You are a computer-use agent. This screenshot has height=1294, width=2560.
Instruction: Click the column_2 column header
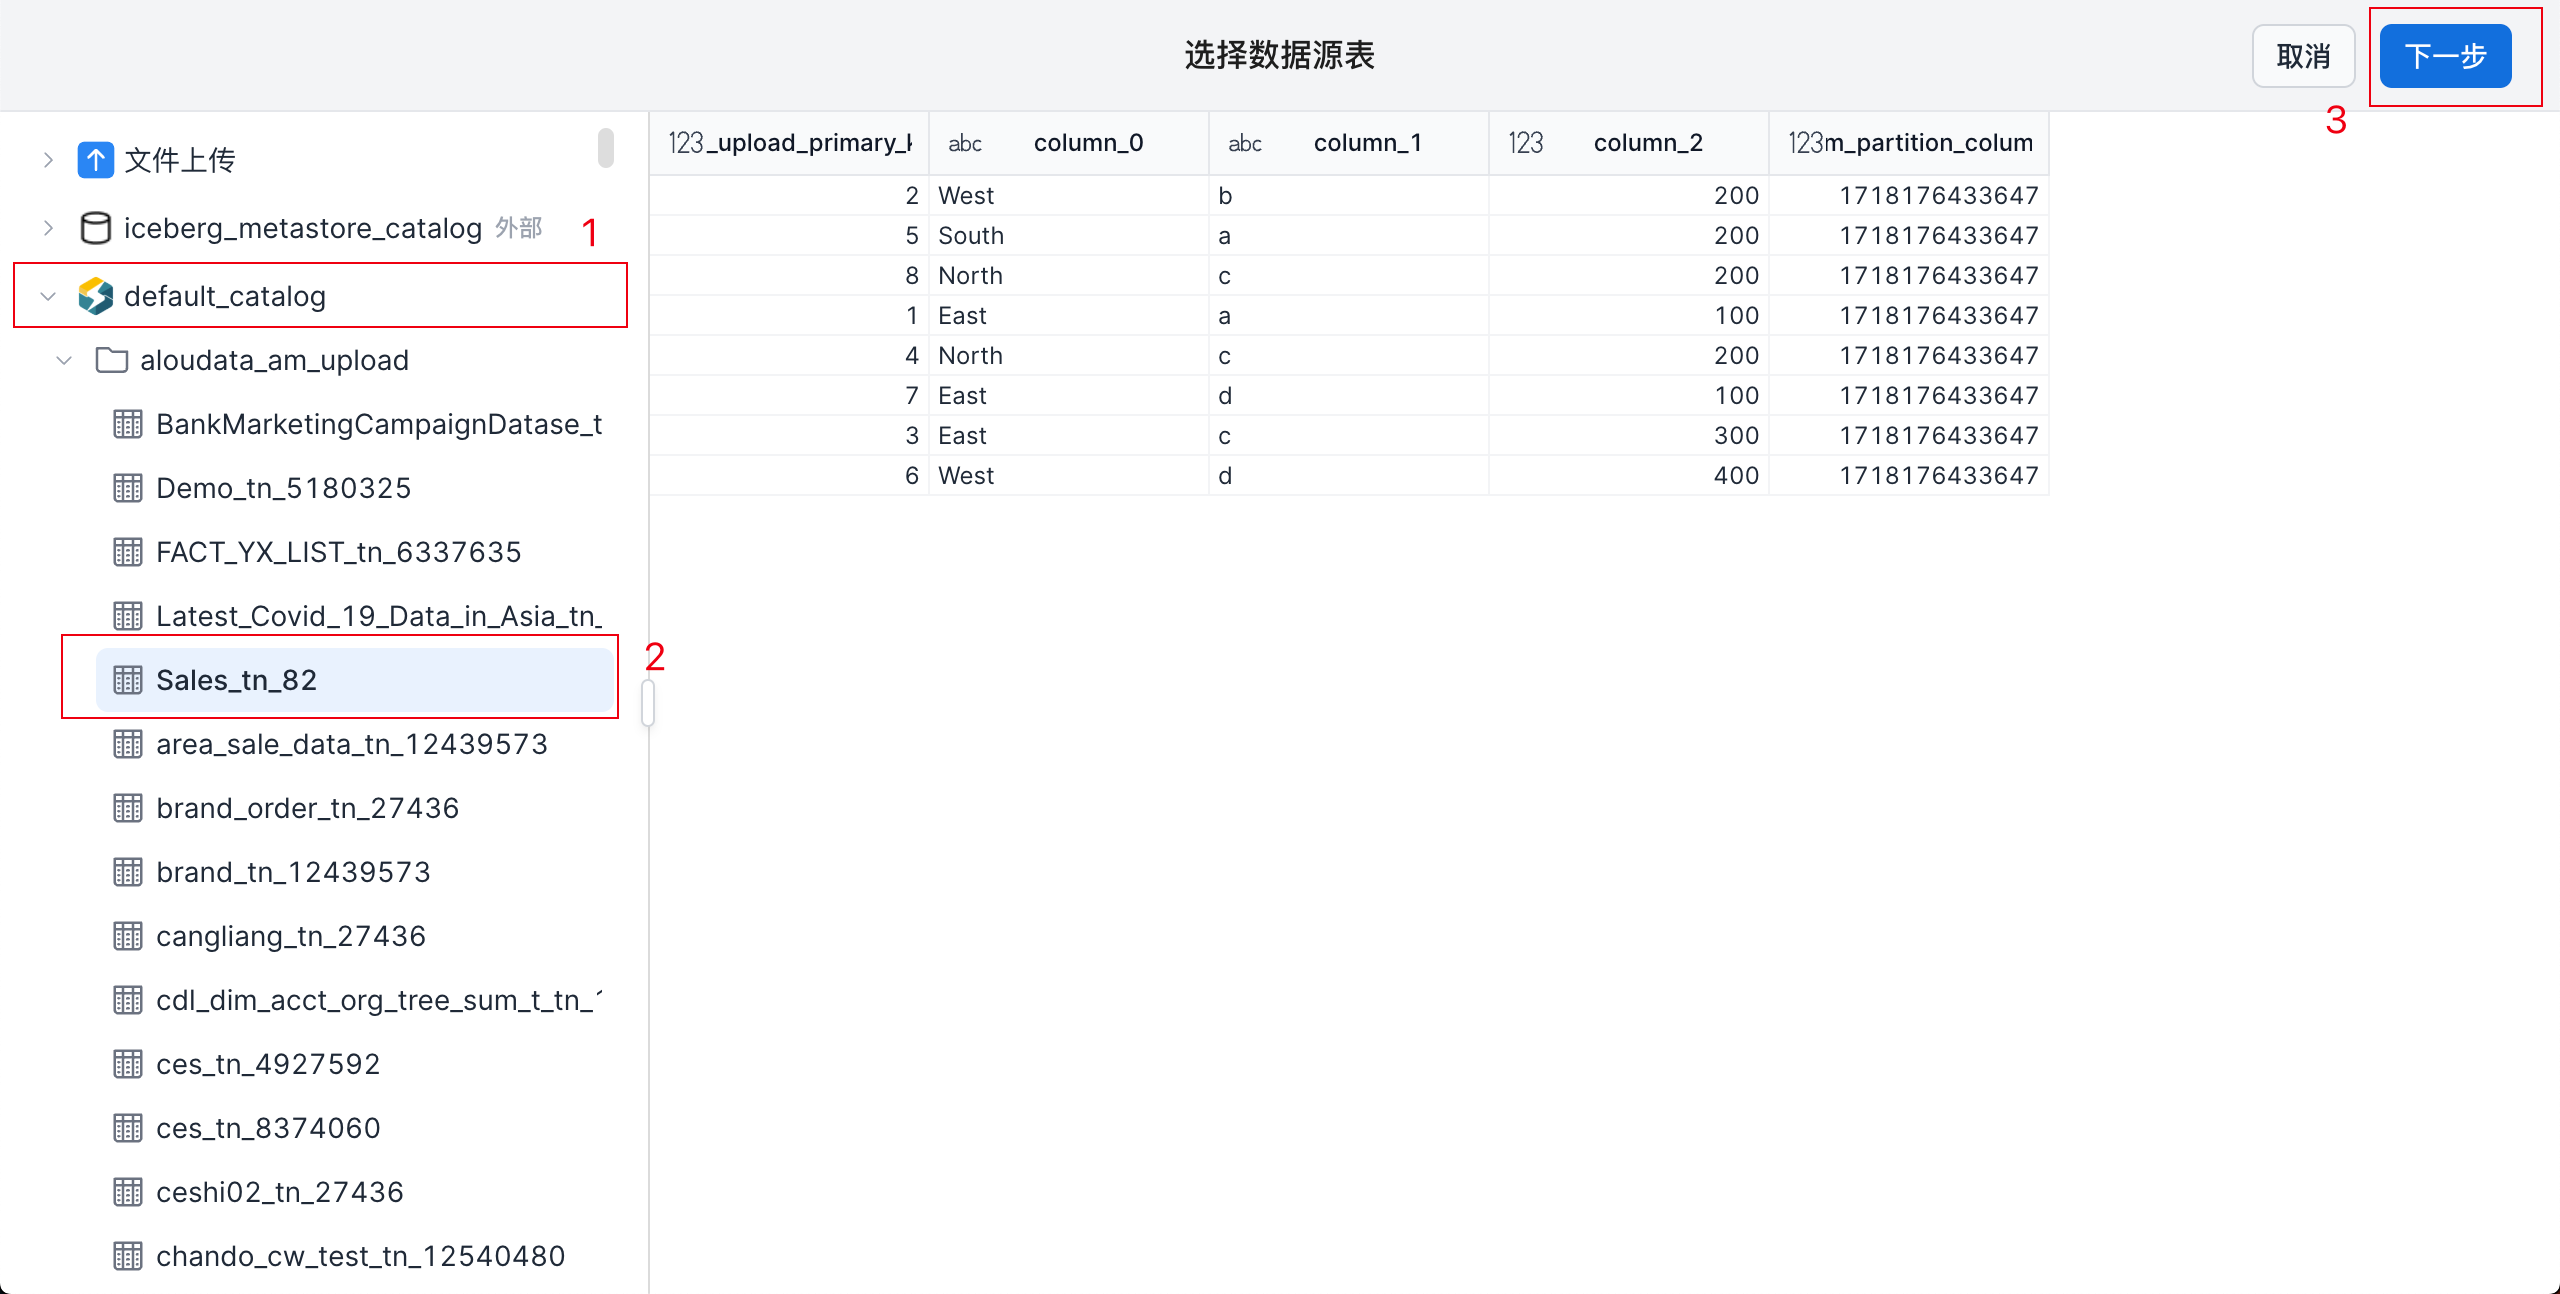(x=1648, y=143)
